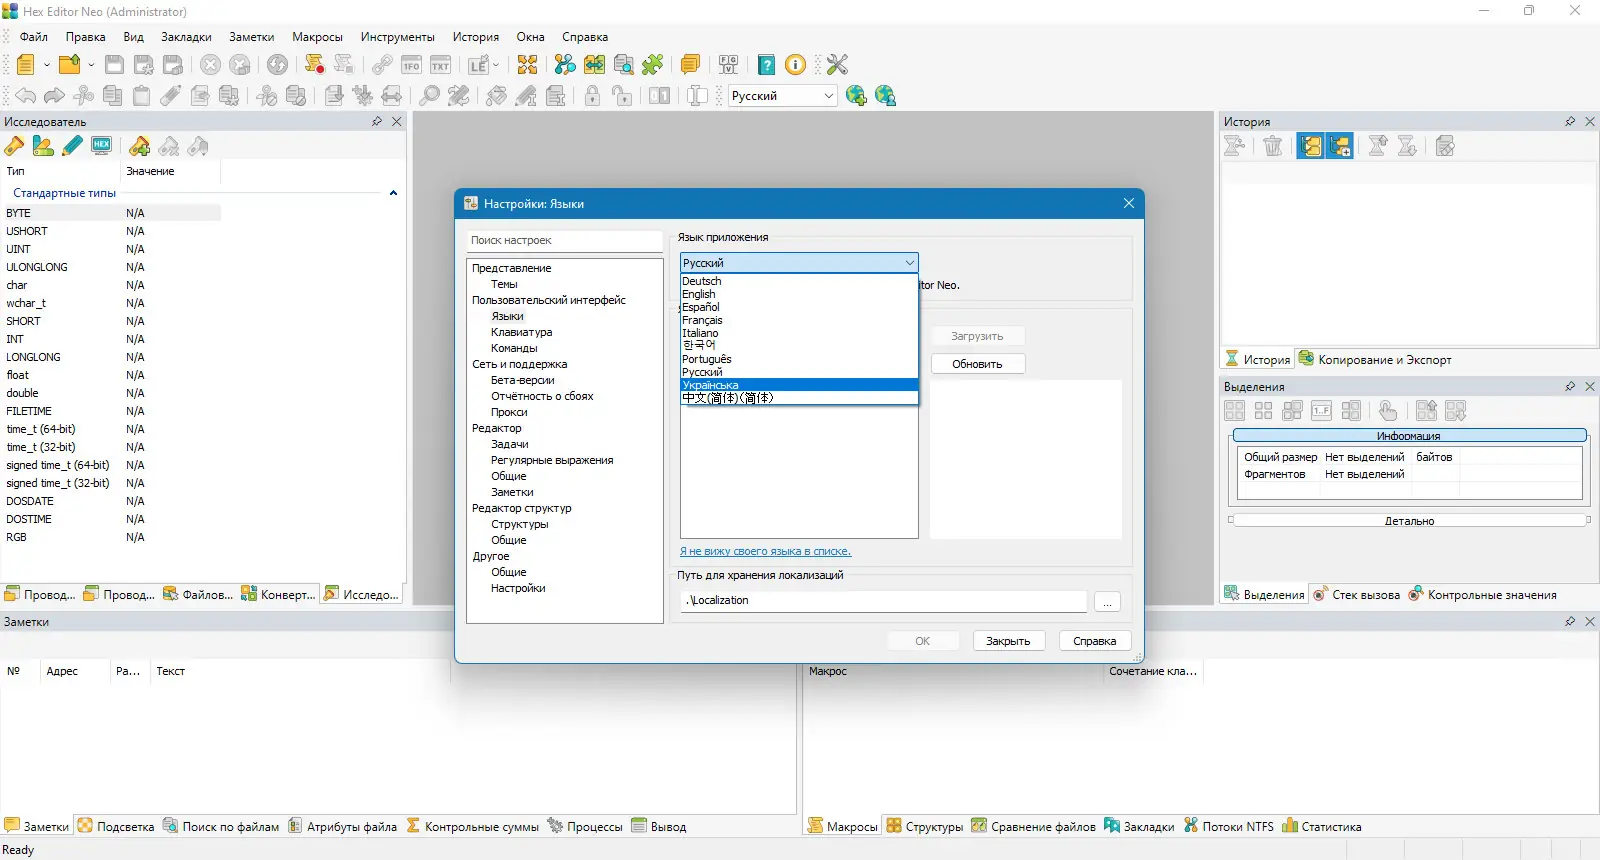The image size is (1600, 860).
Task: Click the Закрыть button in dialog
Action: coord(1008,641)
